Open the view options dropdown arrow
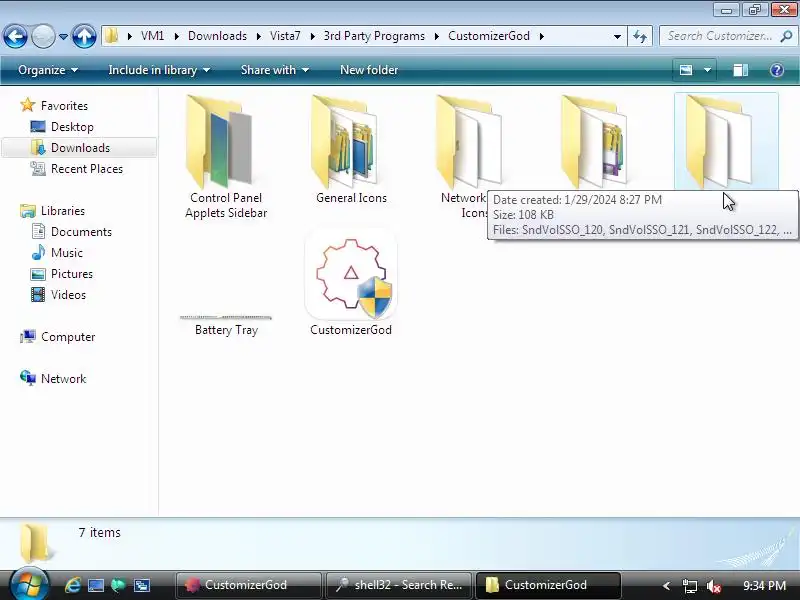Viewport: 800px width, 600px height. (708, 70)
